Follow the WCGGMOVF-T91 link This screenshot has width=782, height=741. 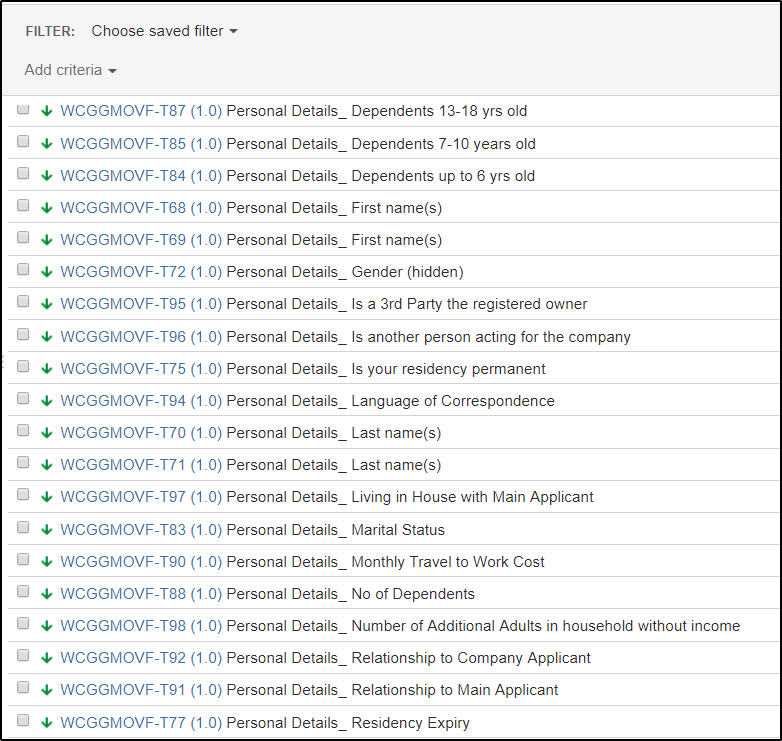141,690
